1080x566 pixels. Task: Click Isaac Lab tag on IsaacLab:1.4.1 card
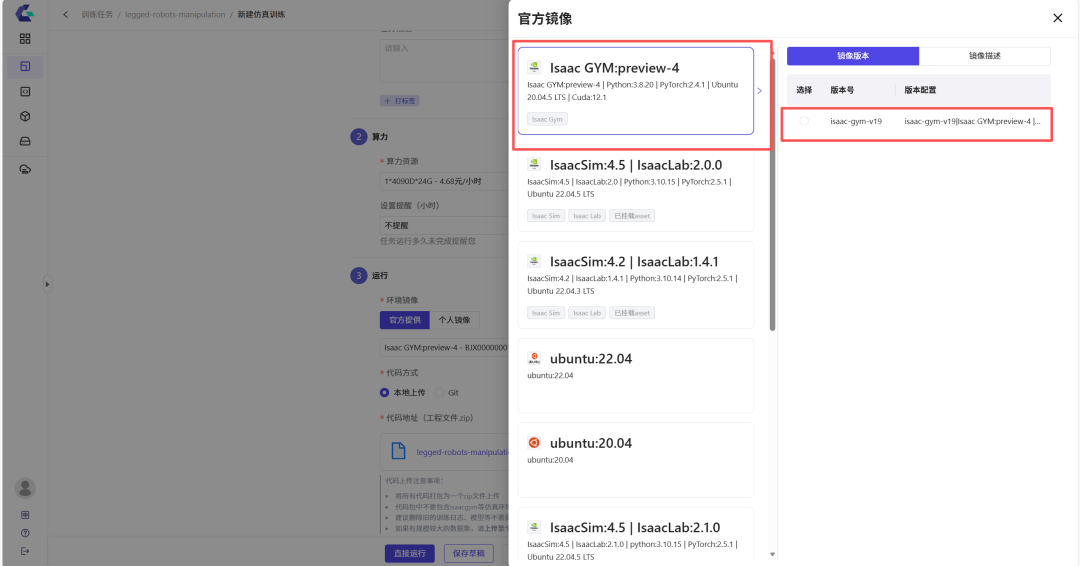point(587,313)
